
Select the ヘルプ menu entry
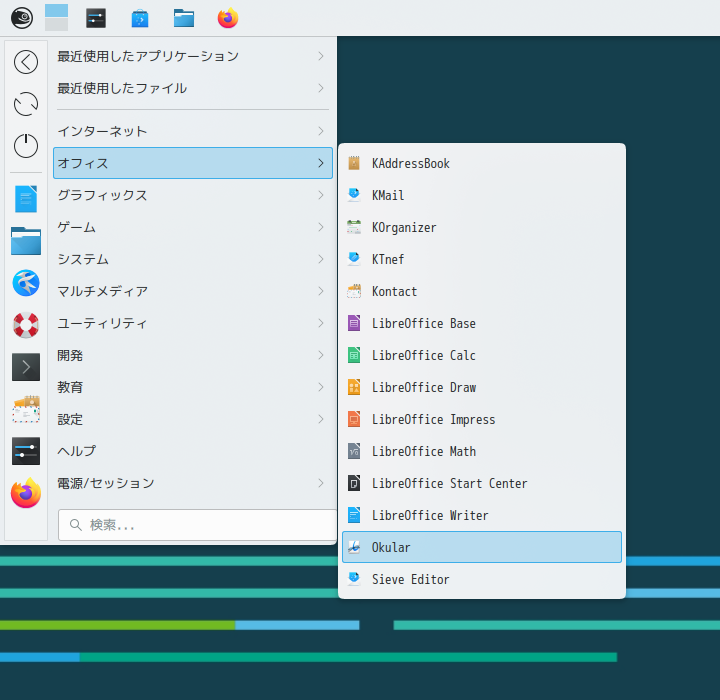[193, 451]
